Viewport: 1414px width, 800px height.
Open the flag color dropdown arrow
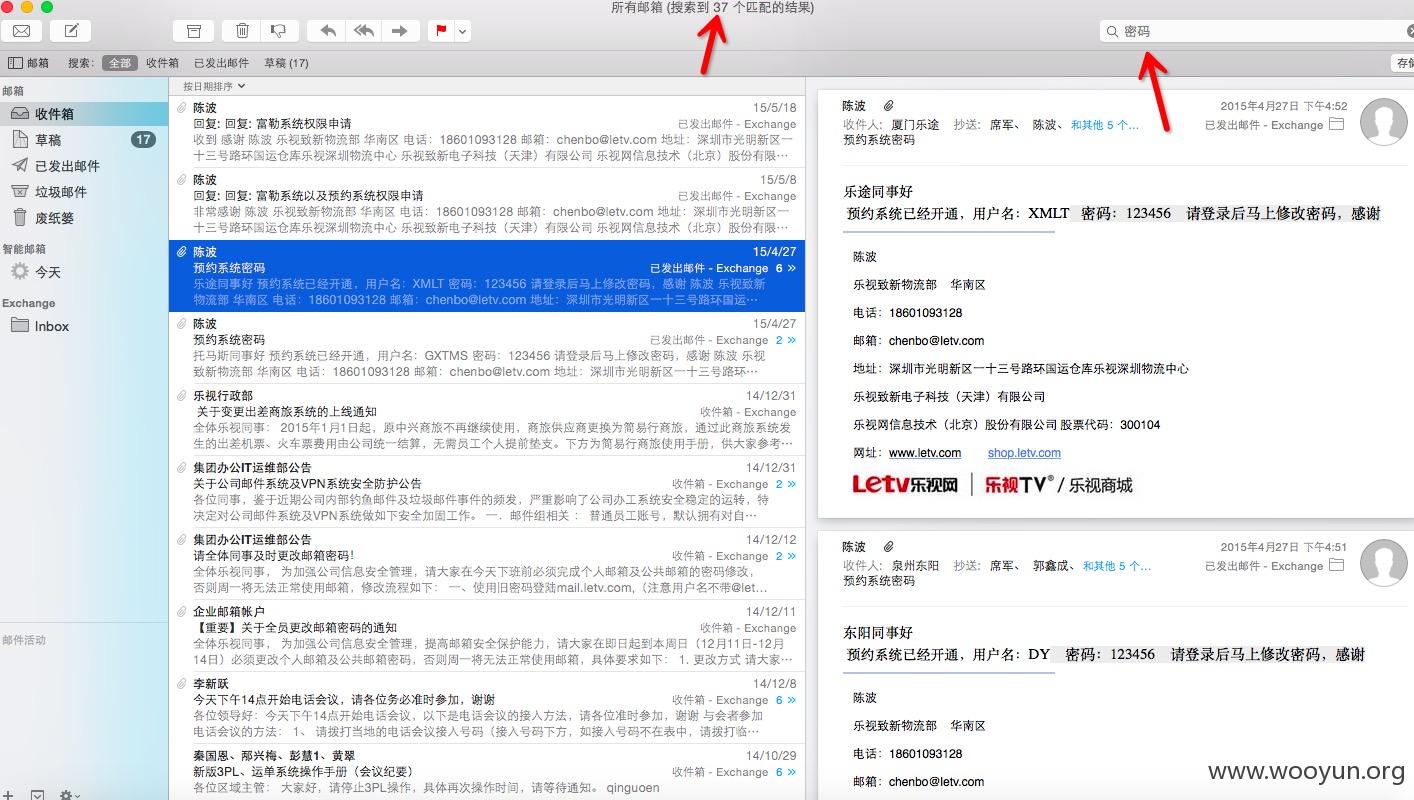tap(462, 31)
